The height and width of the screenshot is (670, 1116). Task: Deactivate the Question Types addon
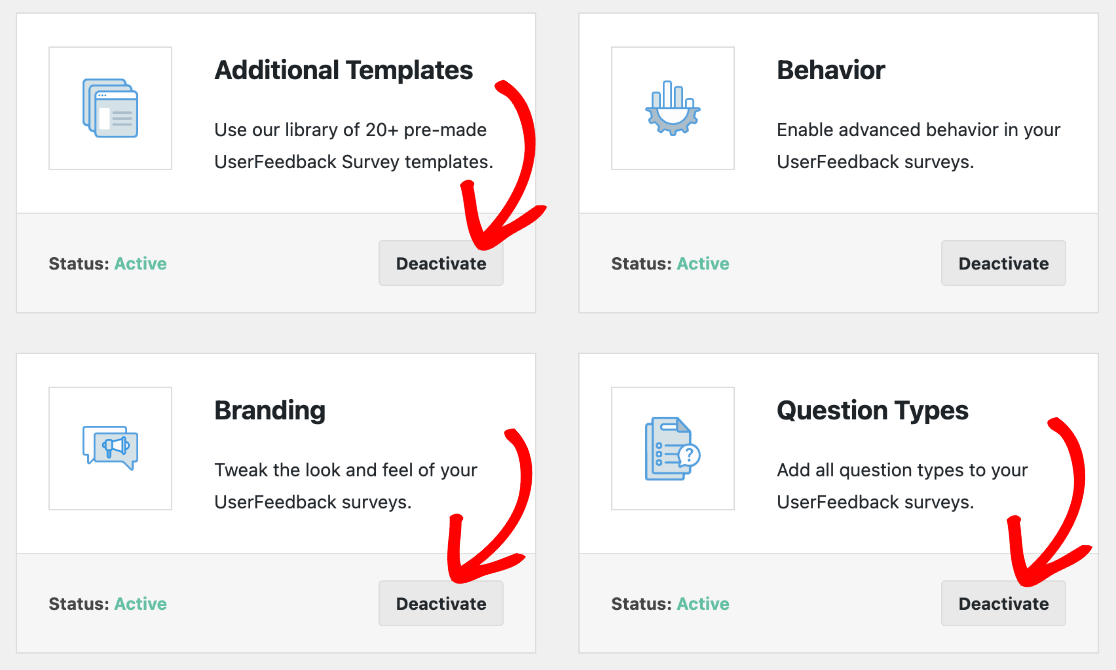pos(1003,604)
